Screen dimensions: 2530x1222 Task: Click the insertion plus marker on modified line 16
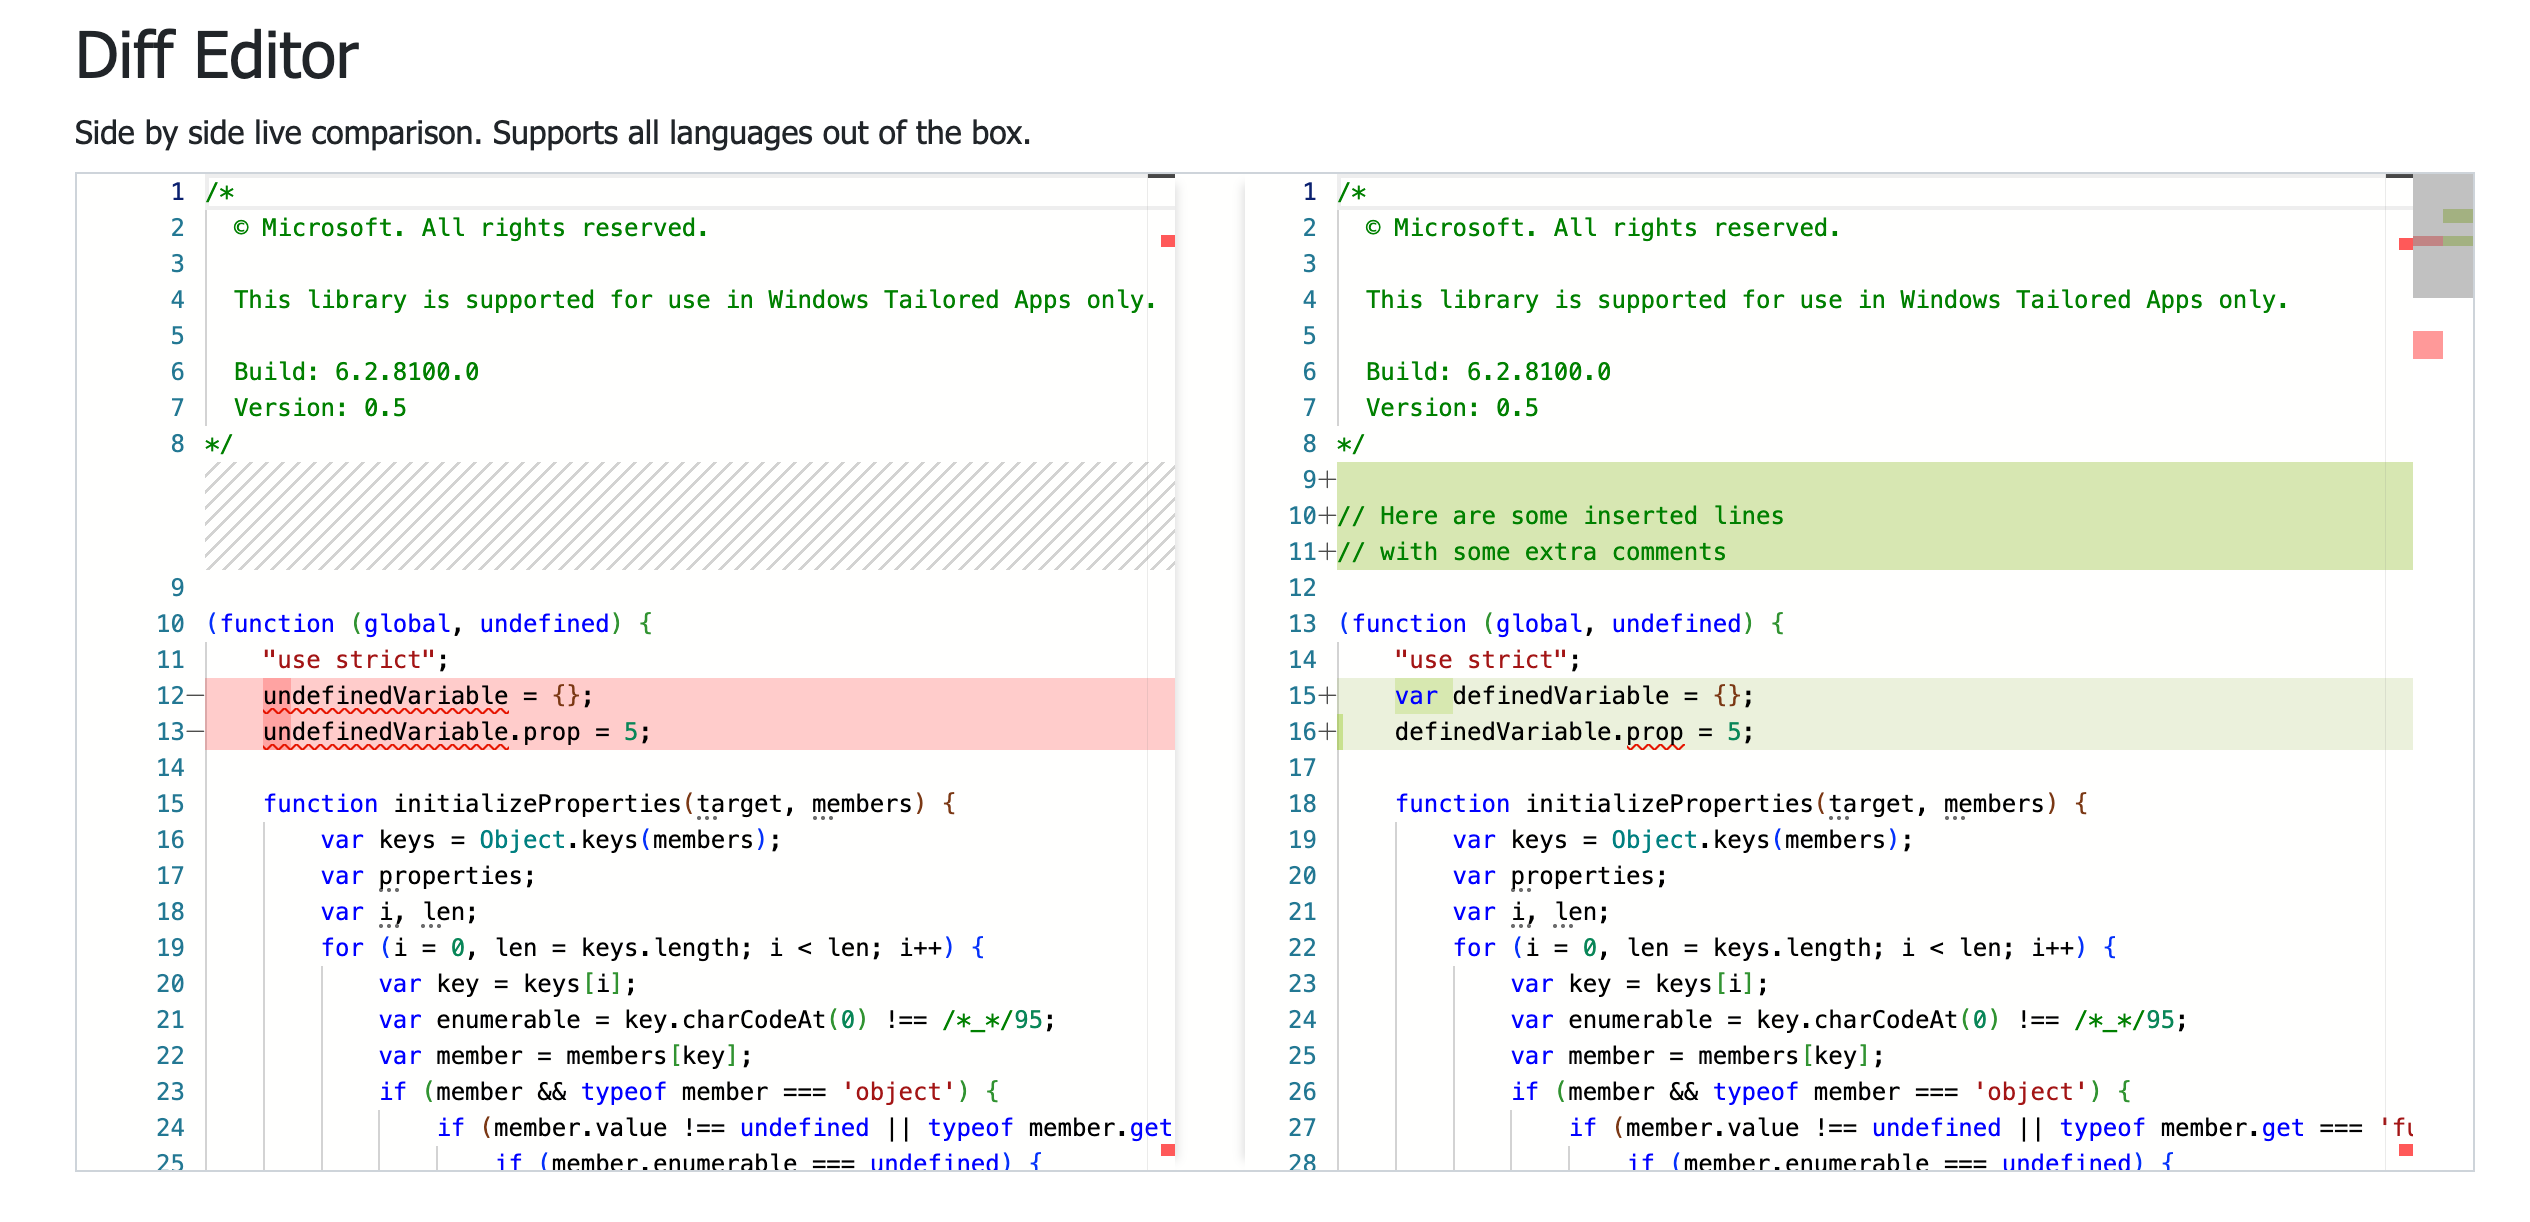point(1327,731)
